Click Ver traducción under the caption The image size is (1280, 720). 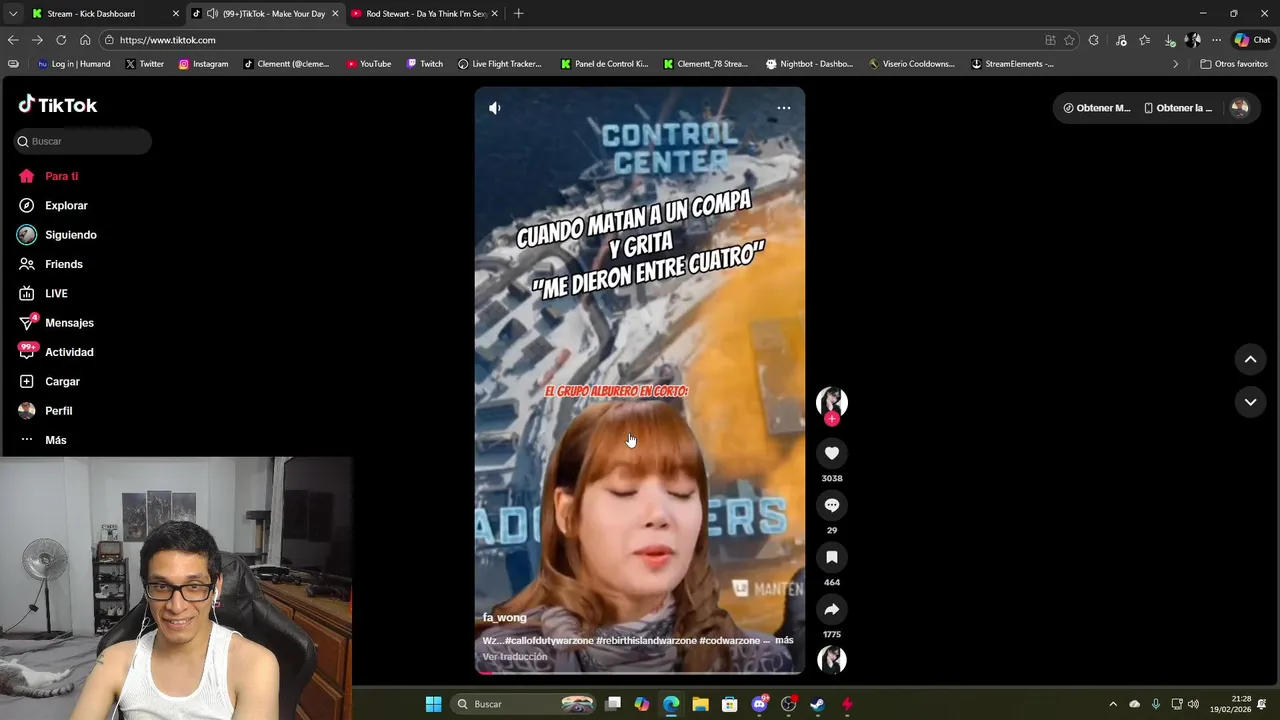[x=515, y=657]
